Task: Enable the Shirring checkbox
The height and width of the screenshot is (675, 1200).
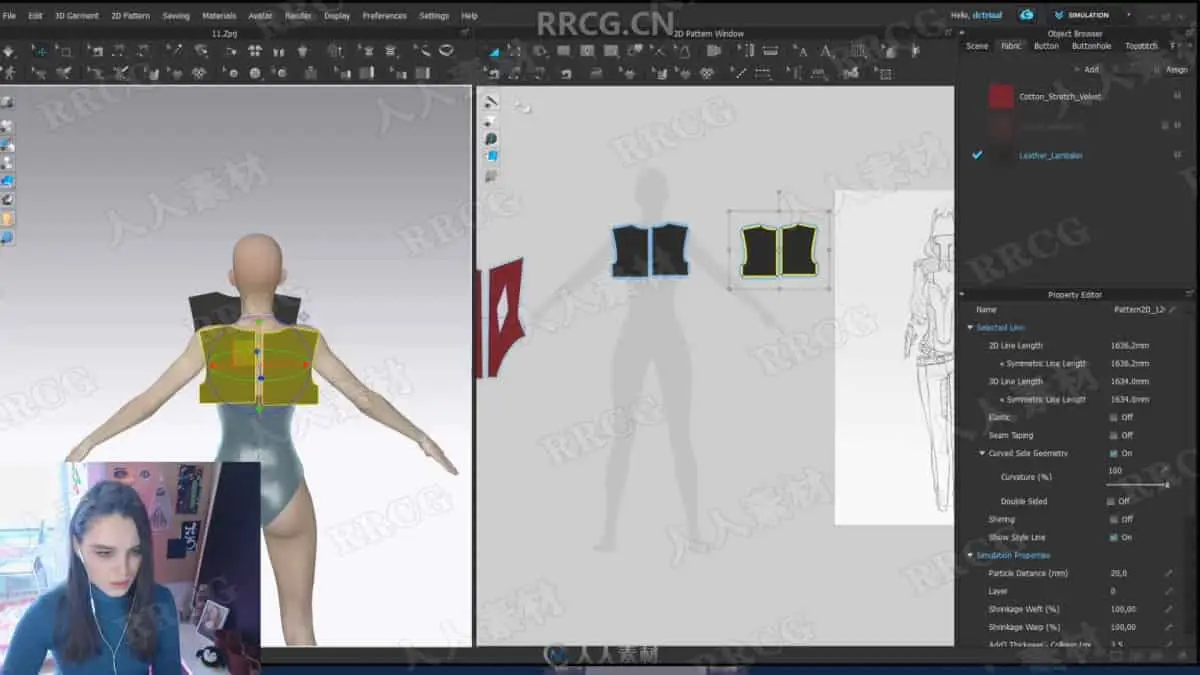Action: tap(1114, 519)
